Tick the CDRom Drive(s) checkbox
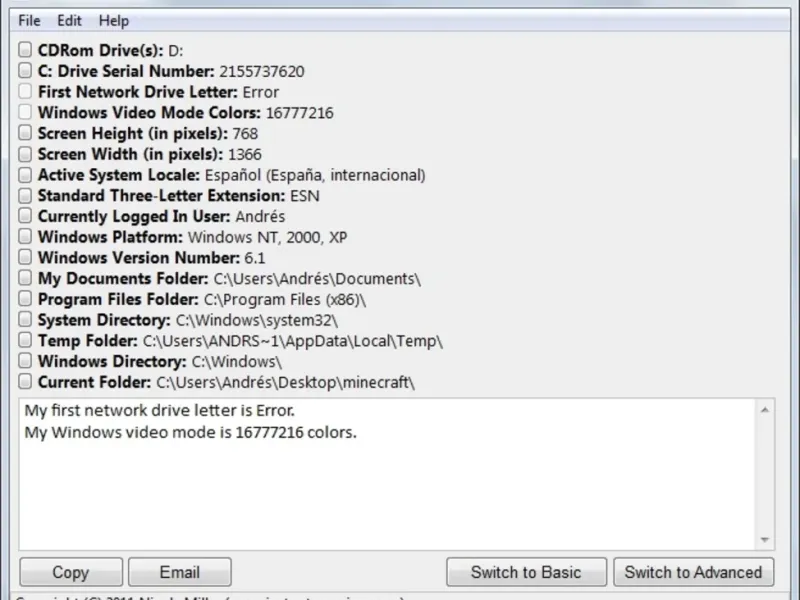800x600 pixels. [25, 49]
